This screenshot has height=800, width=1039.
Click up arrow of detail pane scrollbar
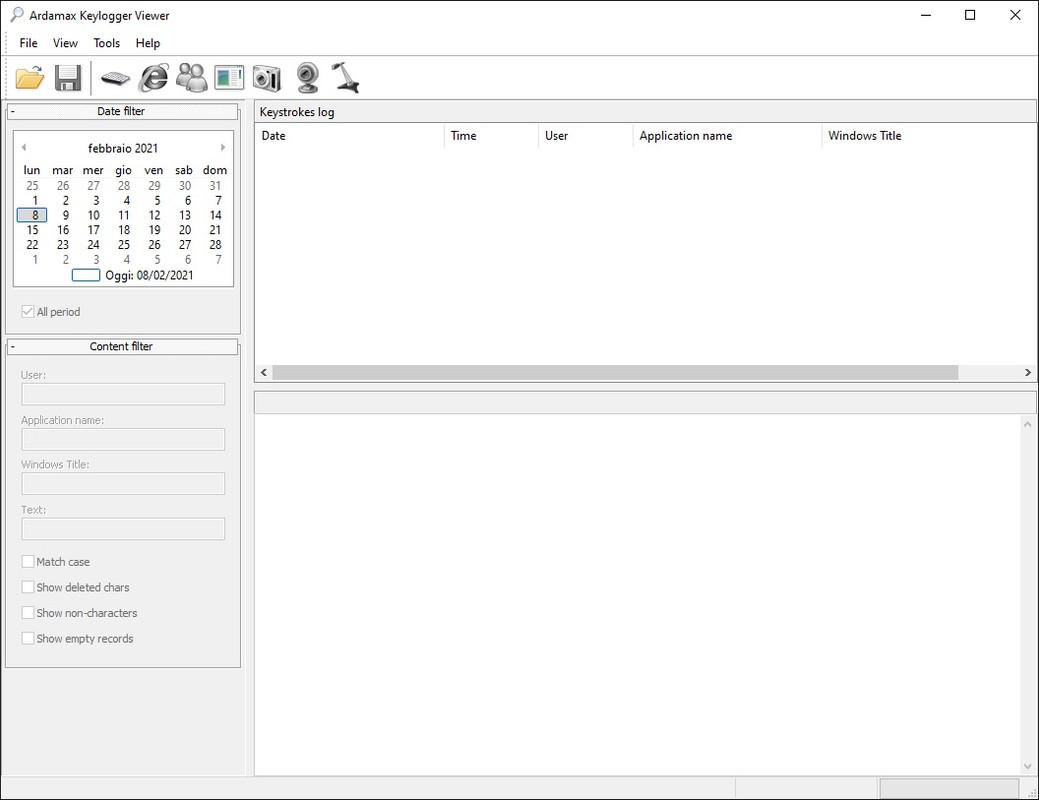click(1028, 424)
